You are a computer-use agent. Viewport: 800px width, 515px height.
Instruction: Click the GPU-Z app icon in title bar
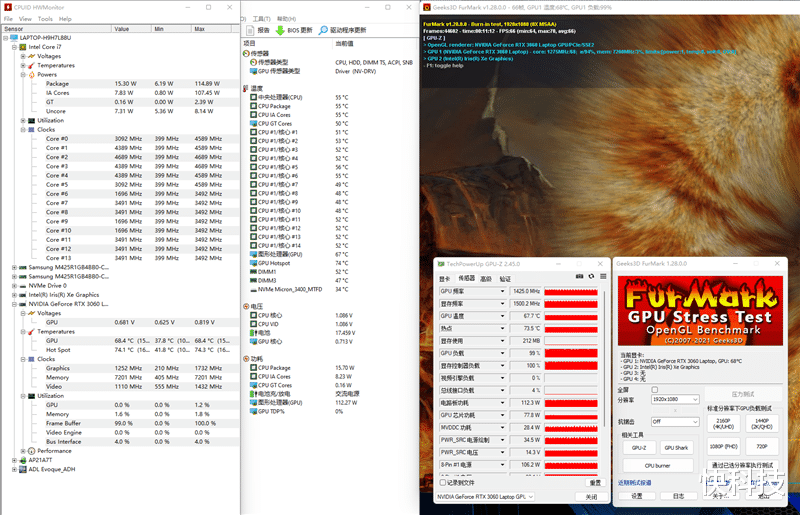pyautogui.click(x=441, y=264)
